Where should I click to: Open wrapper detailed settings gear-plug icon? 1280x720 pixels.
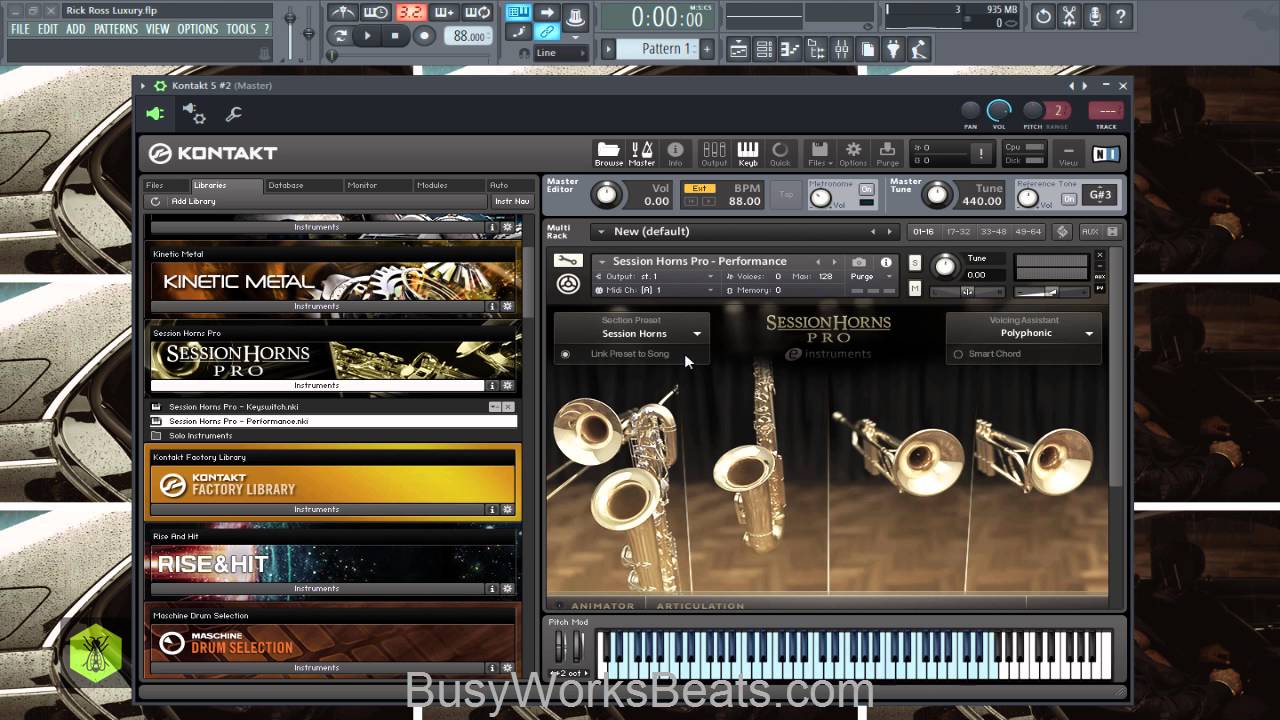click(194, 114)
